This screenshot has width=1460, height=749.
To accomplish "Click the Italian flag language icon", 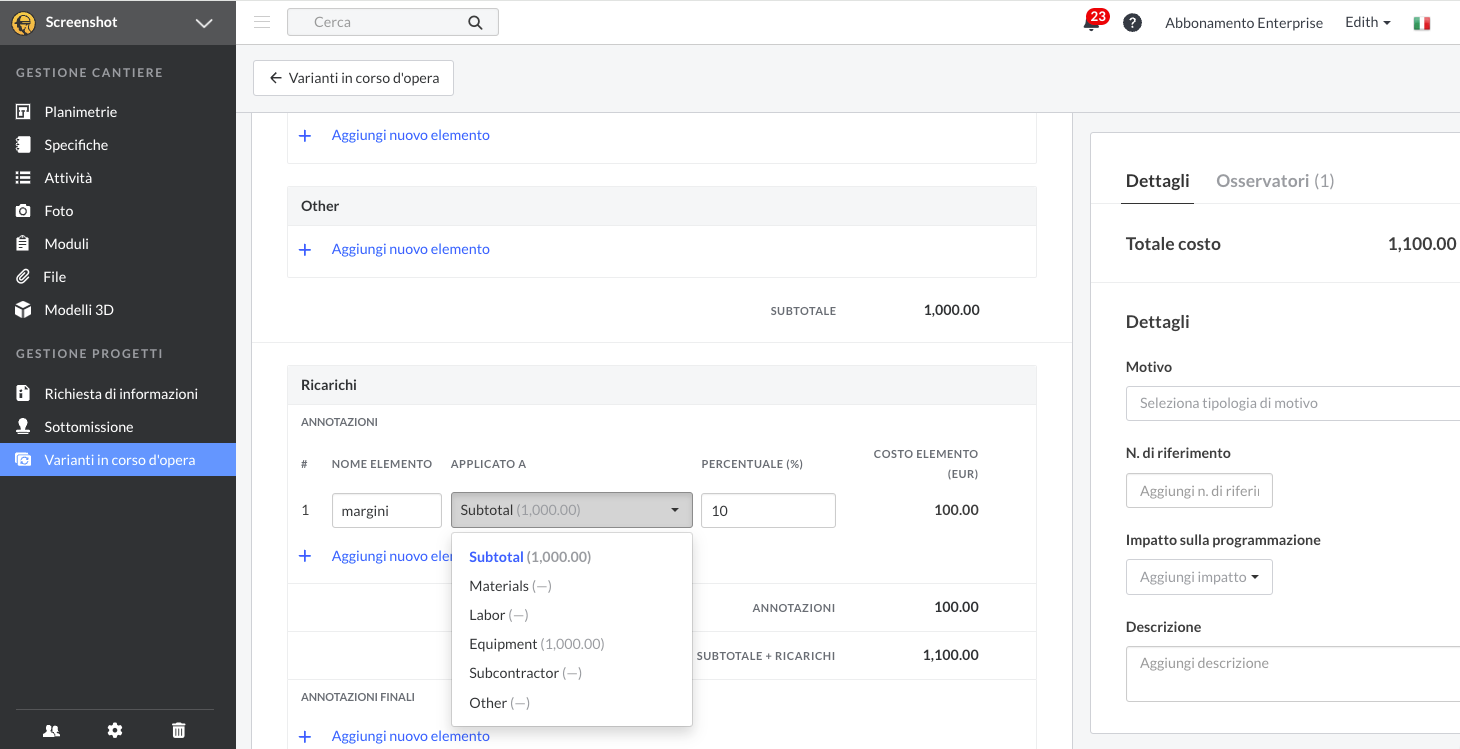I will pos(1421,23).
